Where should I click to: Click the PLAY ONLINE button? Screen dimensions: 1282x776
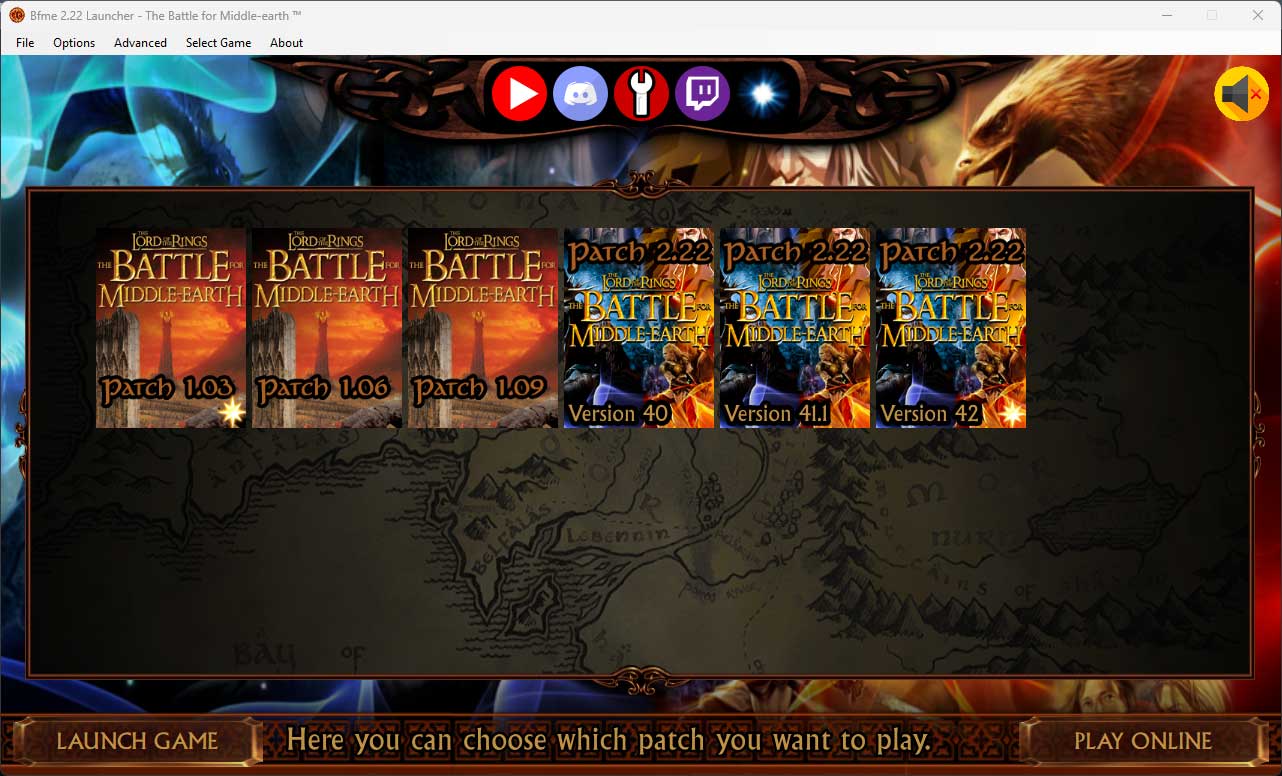1143,741
